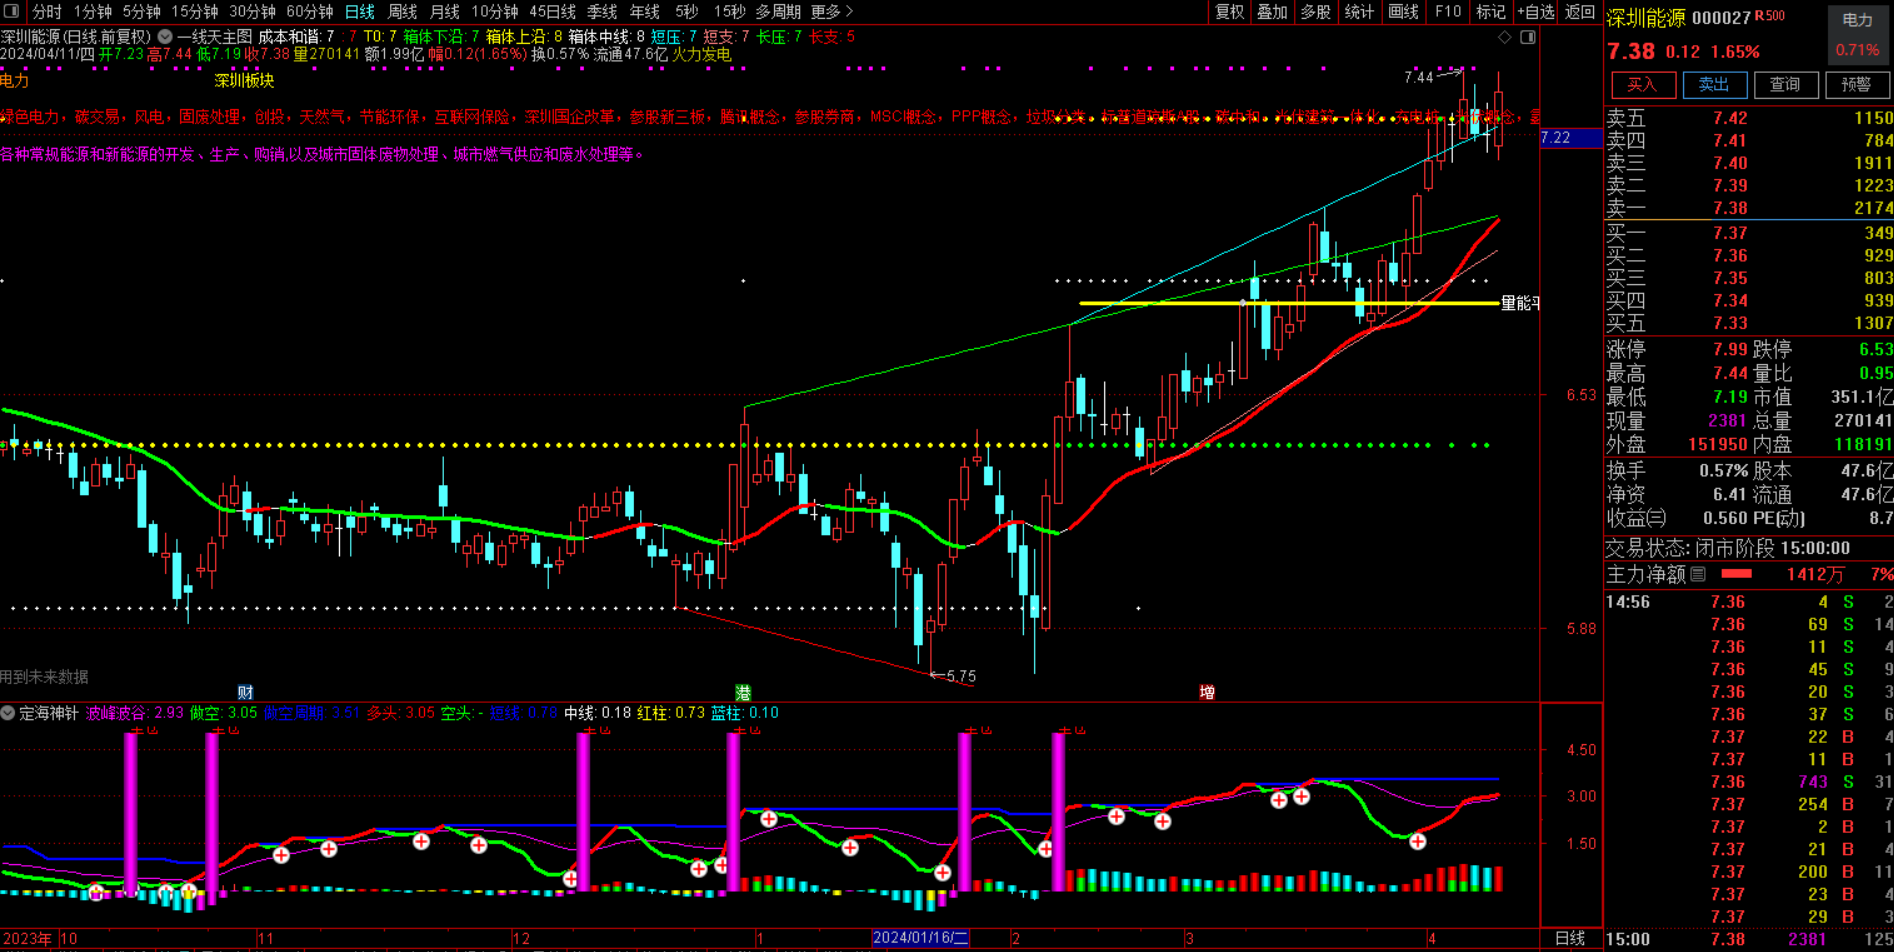Click the 卖一 ask price 7.38
The height and width of the screenshot is (952, 1894).
tap(1730, 208)
